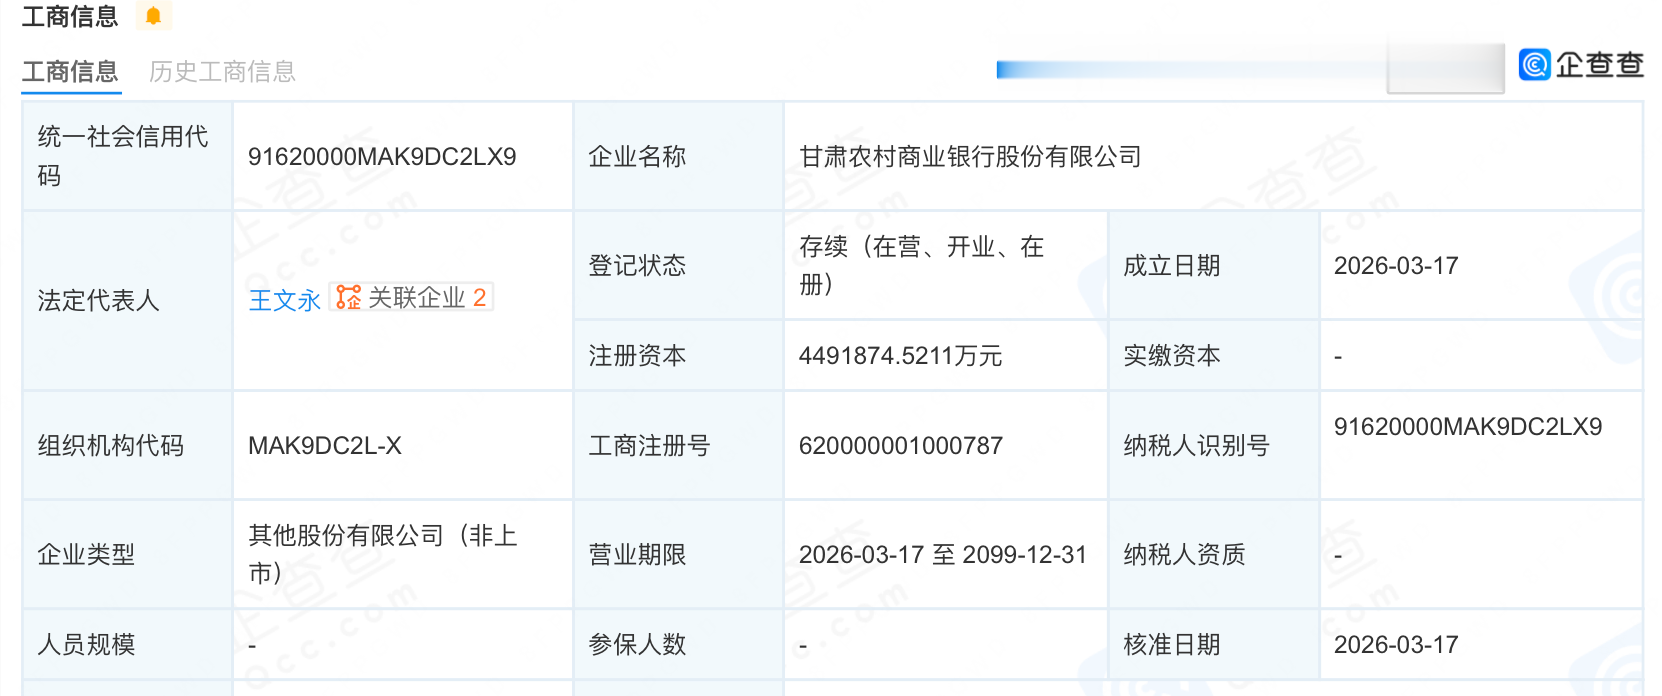Click the 法定代表人 label cell
This screenshot has width=1662, height=696.
[x=127, y=300]
